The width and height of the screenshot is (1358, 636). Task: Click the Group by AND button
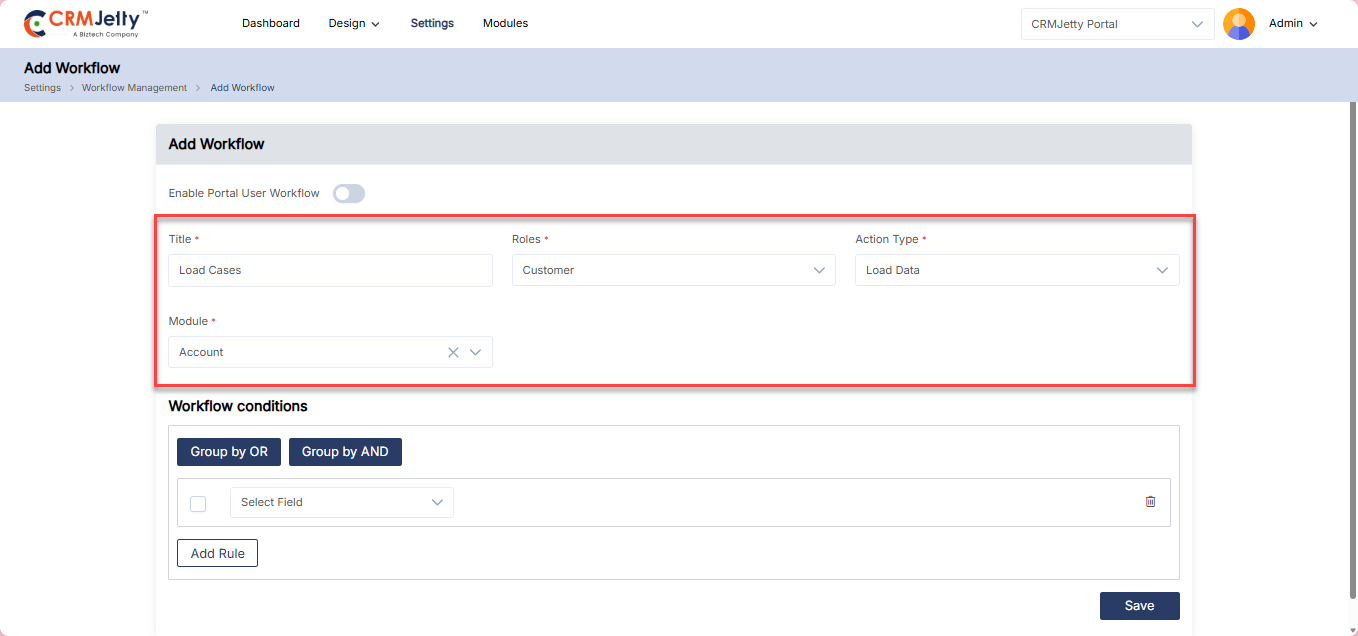(345, 452)
